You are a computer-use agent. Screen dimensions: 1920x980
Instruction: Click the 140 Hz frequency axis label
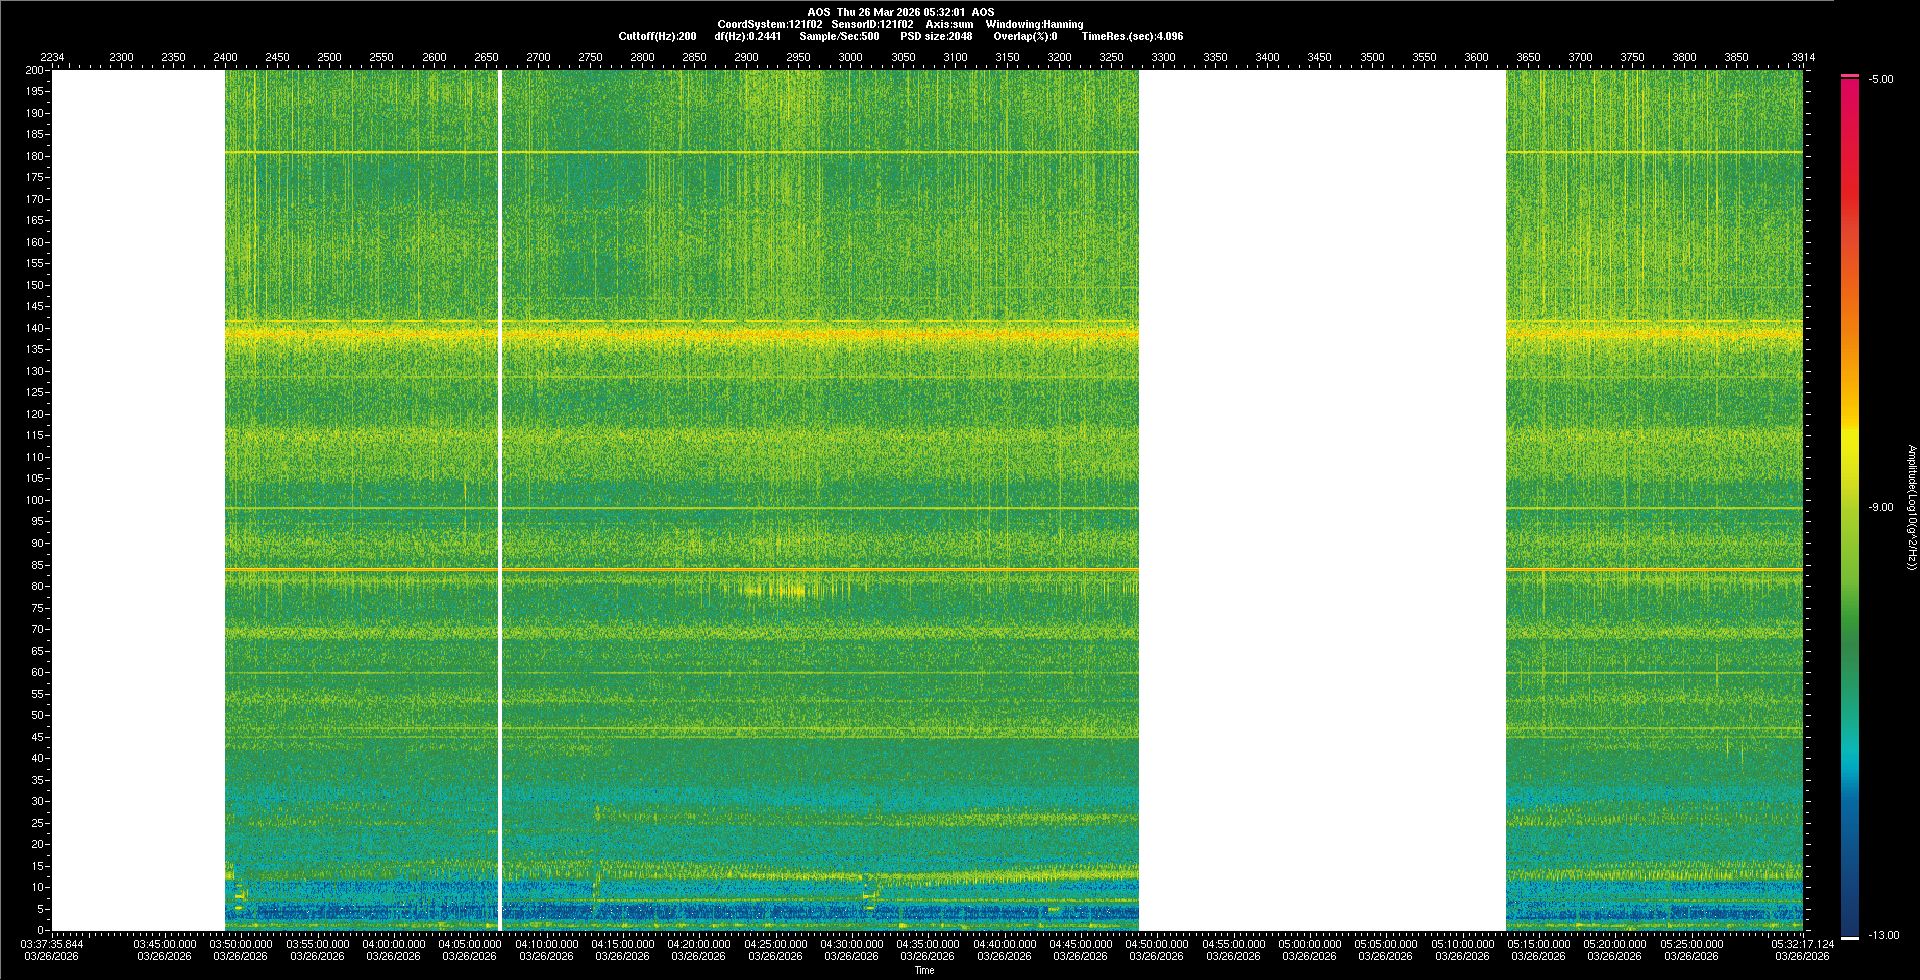pos(35,328)
